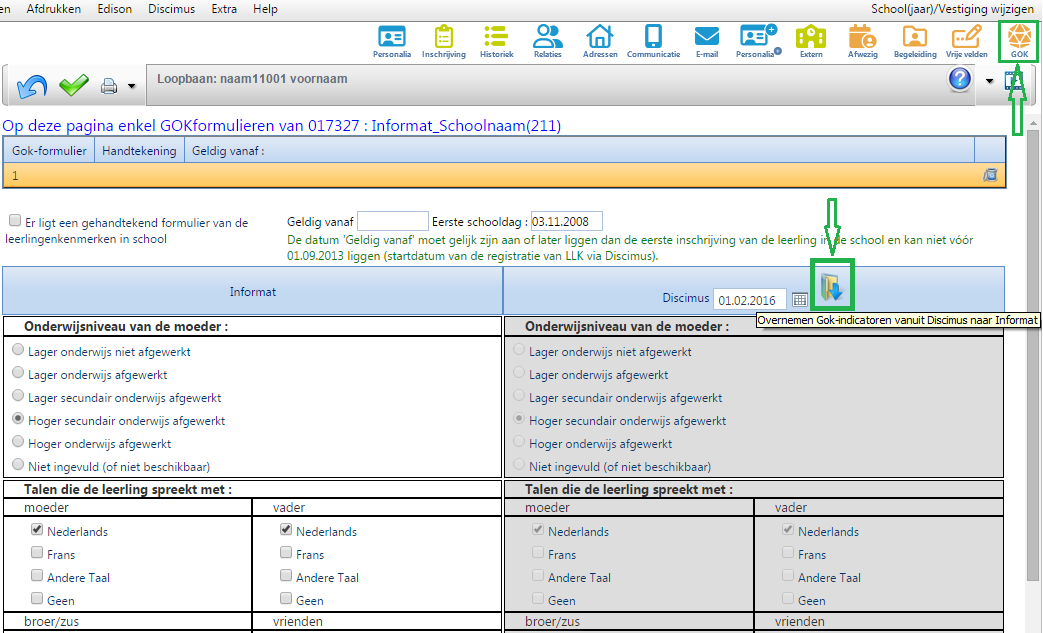Select the GOK icon
This screenshot has width=1043, height=633.
pyautogui.click(x=1019, y=41)
